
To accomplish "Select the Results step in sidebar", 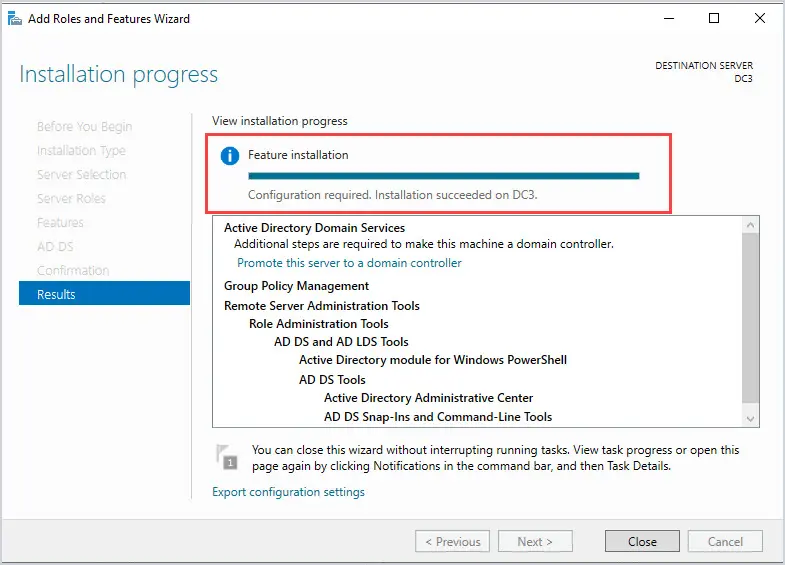I will (104, 294).
